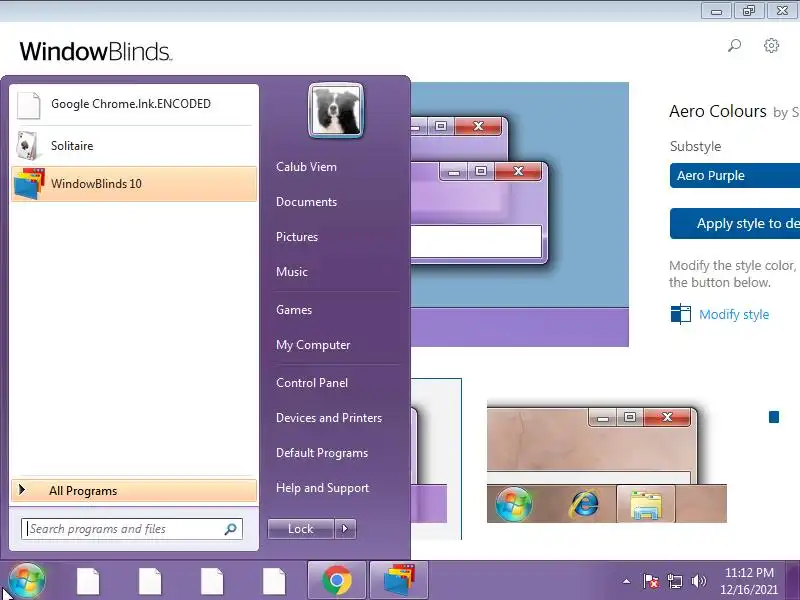Open the fourth blank file taskbar icon
This screenshot has width=800, height=600.
tap(274, 581)
